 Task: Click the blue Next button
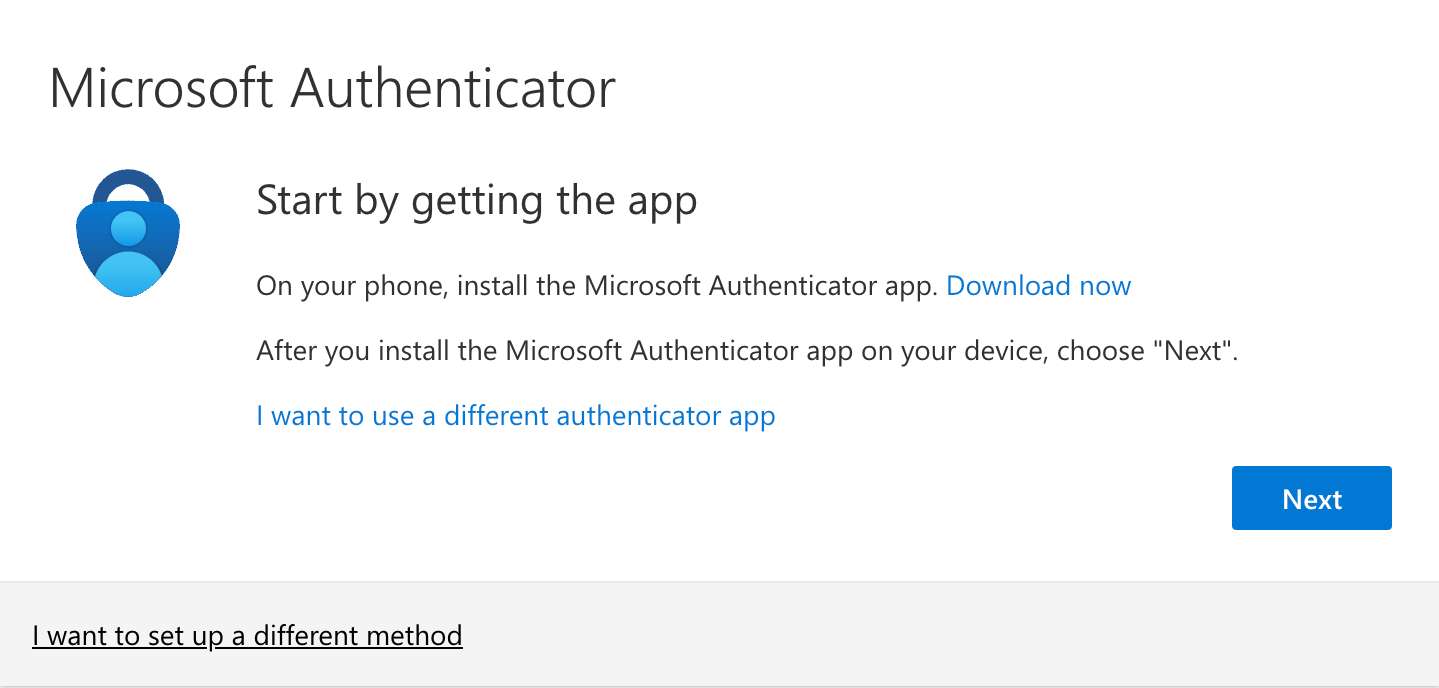pos(1311,498)
